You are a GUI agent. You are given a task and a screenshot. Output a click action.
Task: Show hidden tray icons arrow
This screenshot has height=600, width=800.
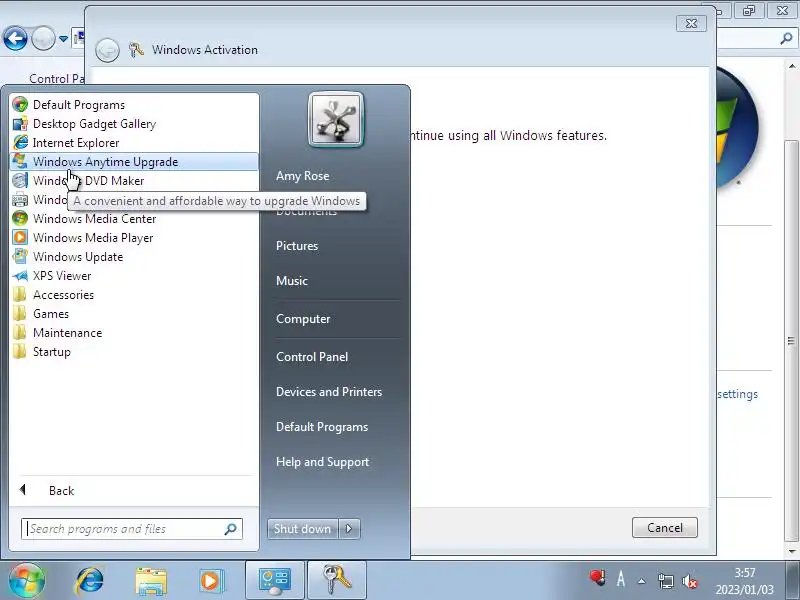pos(642,581)
